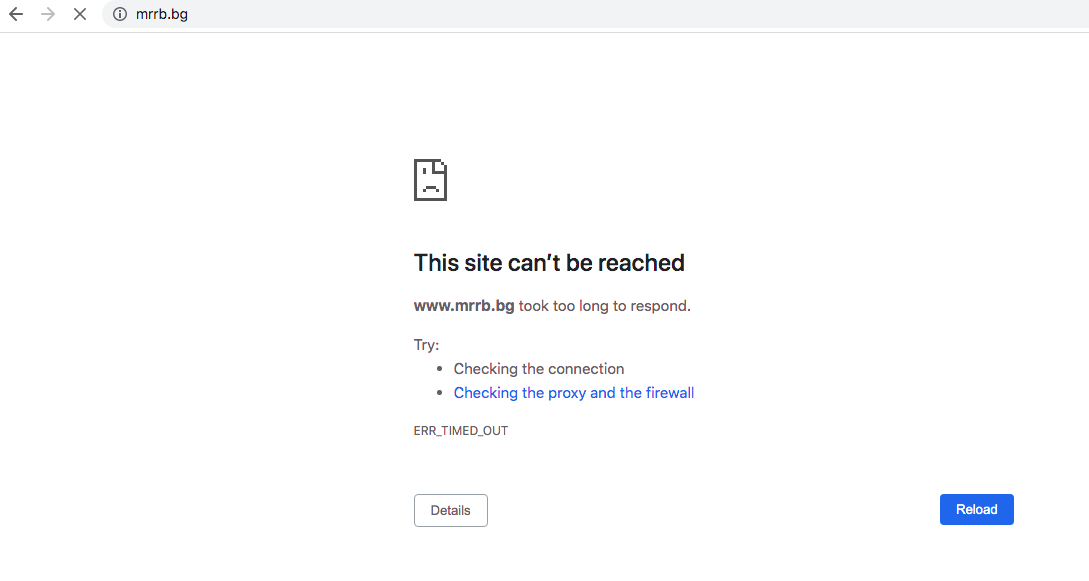Click the empty address bar space right of the URL
1089x581 pixels.
click(600, 14)
